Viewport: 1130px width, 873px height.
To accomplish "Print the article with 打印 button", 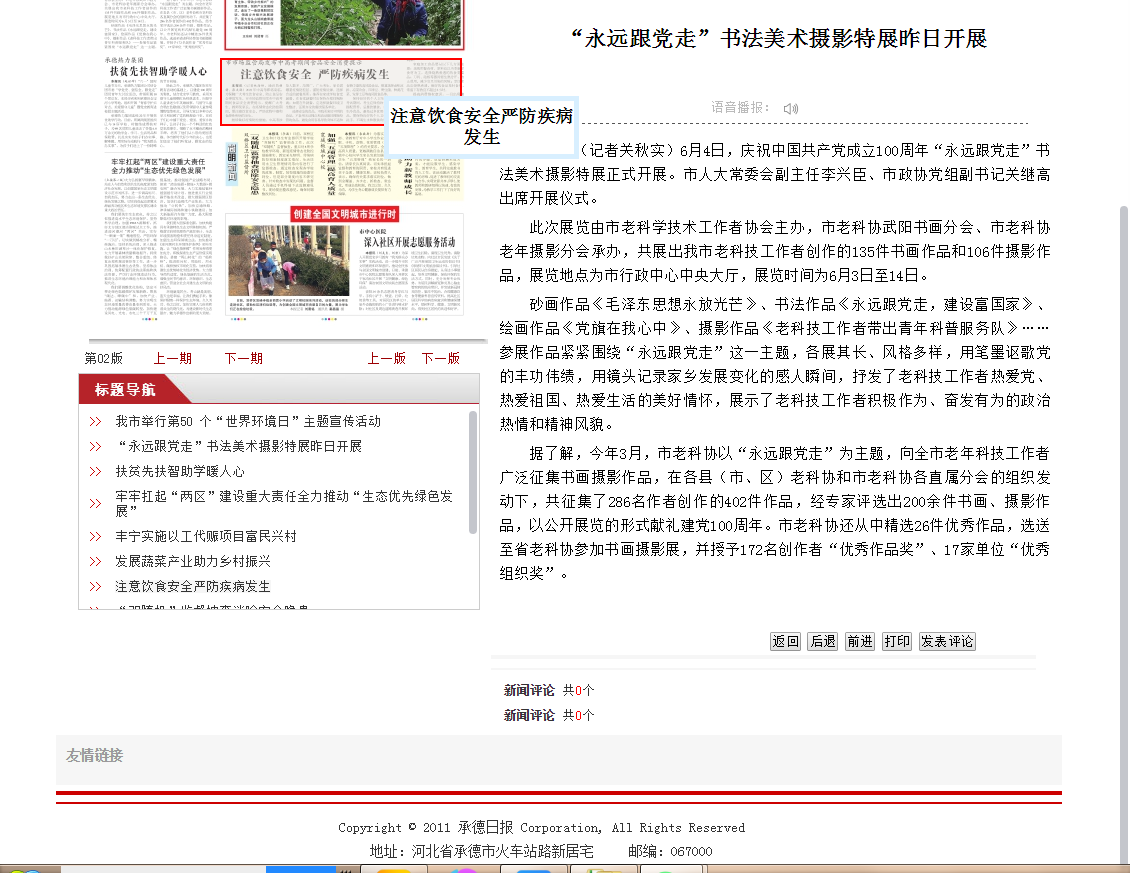I will coord(897,642).
